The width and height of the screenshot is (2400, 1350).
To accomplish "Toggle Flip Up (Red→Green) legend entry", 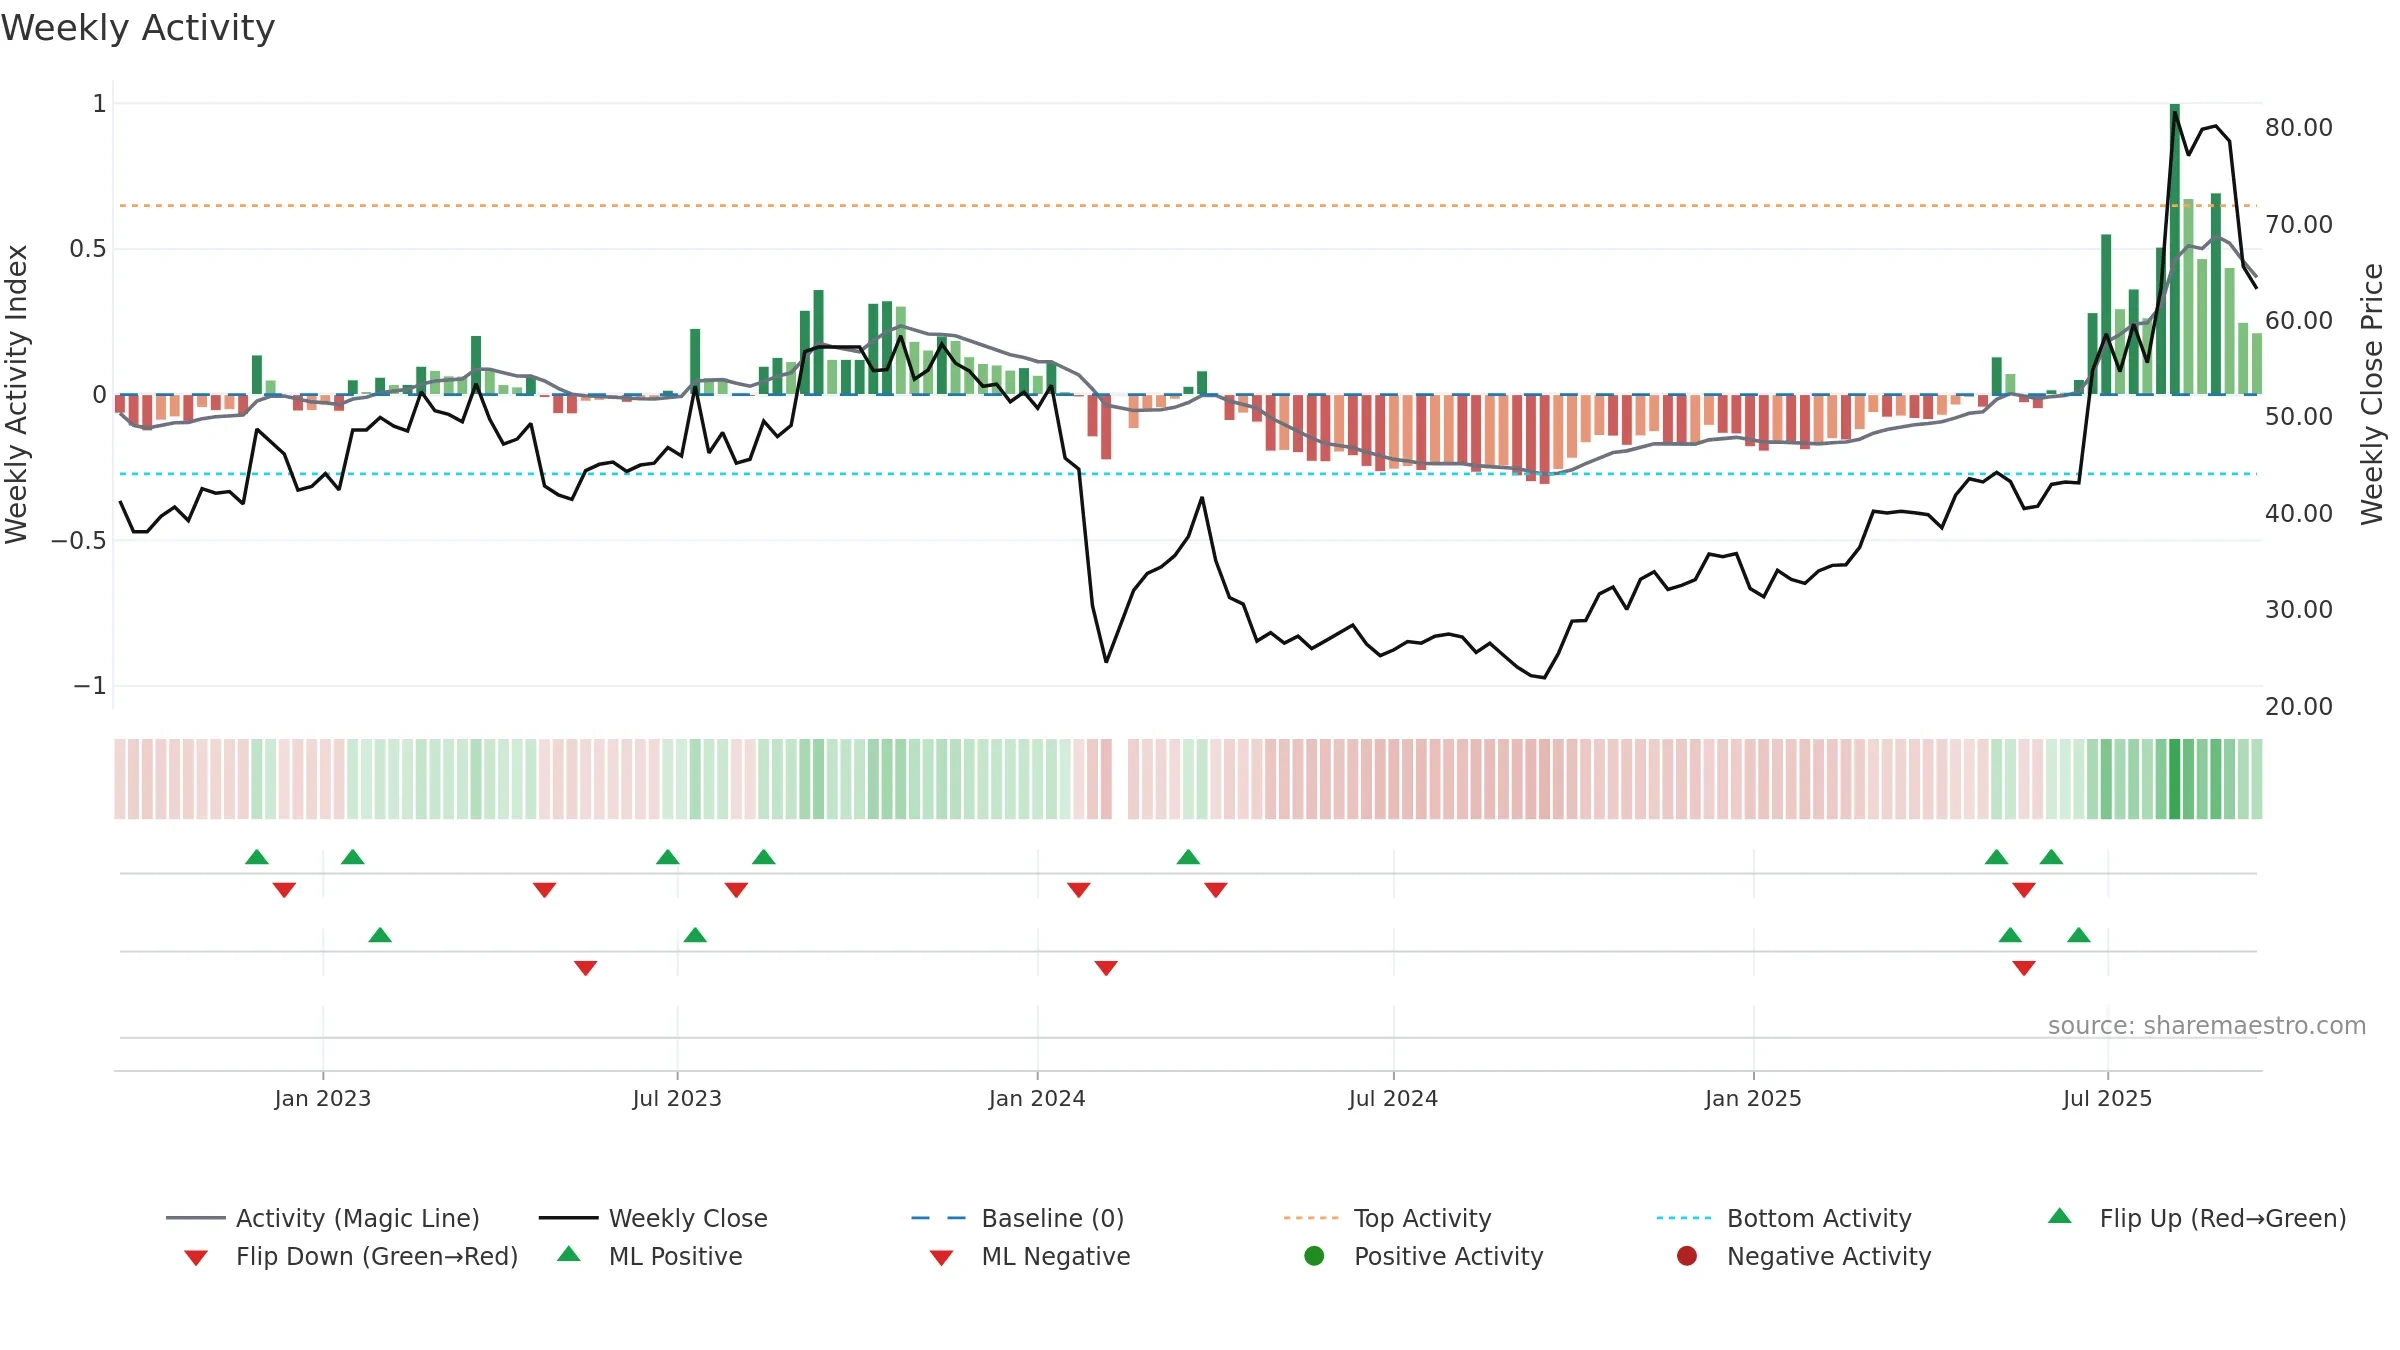I will [2196, 1218].
